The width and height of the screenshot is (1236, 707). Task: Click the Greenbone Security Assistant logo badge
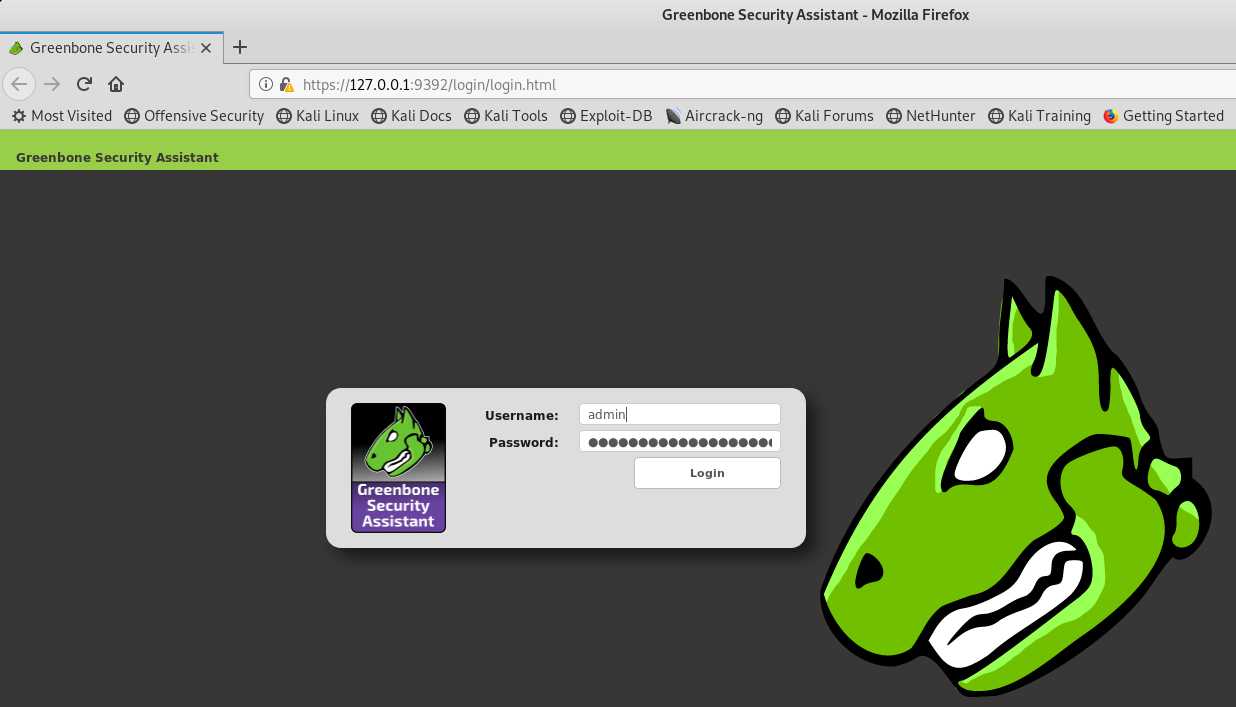tap(398, 467)
